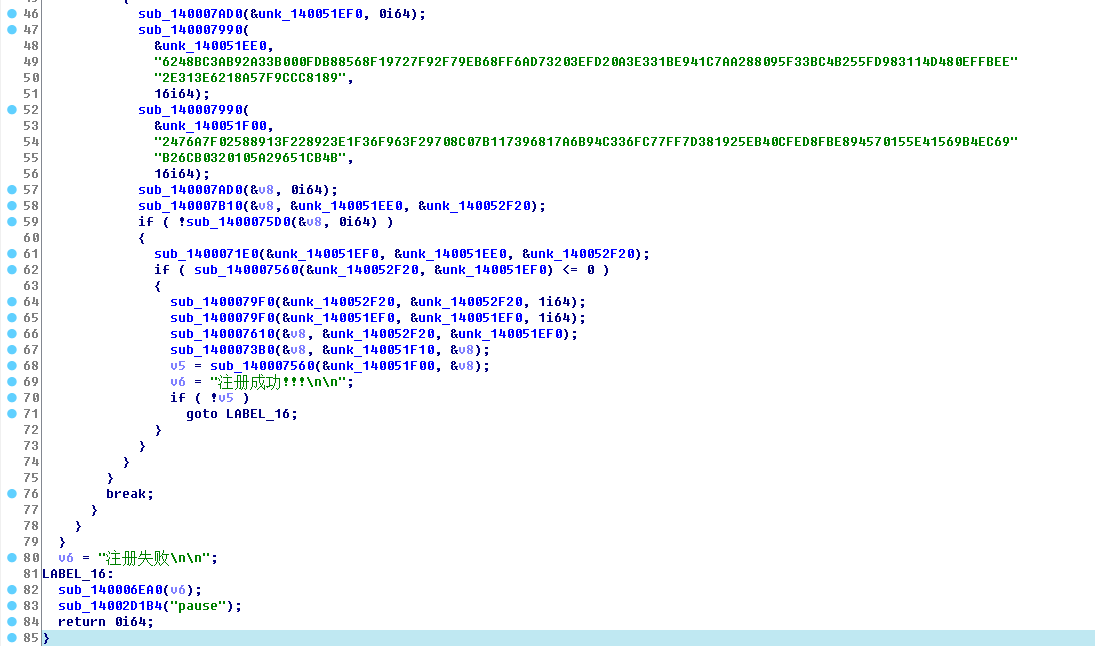1095x646 pixels.
Task: Open sub_140007990 call on line 47
Action: coord(190,29)
